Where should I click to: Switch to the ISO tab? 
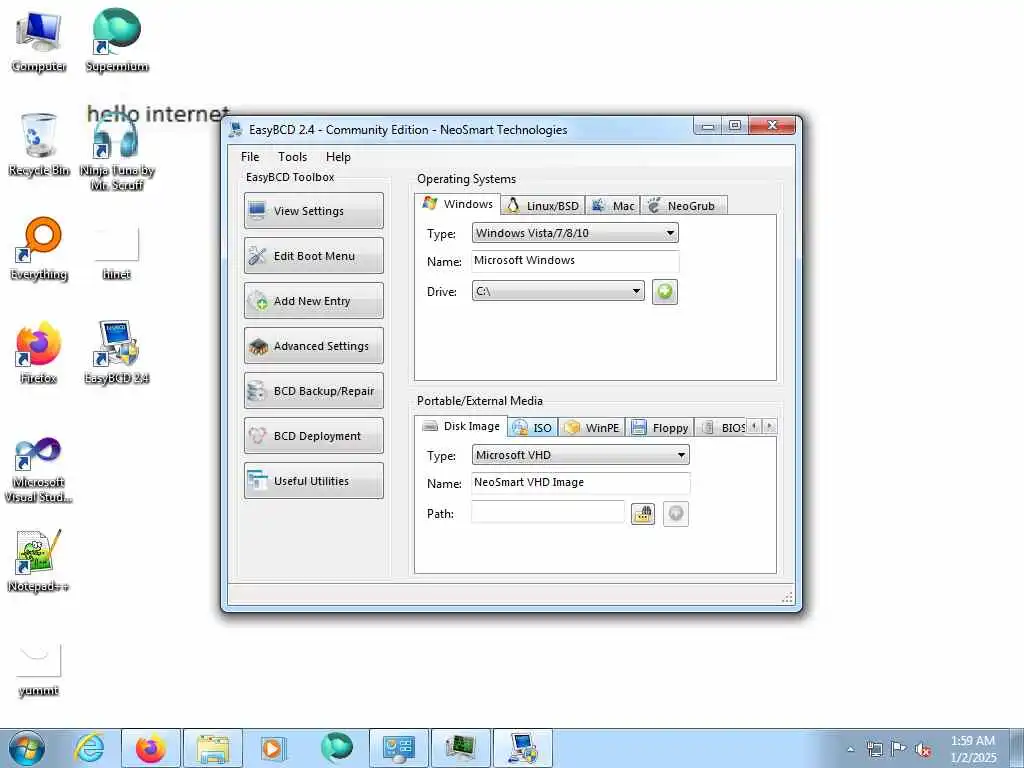pos(533,428)
